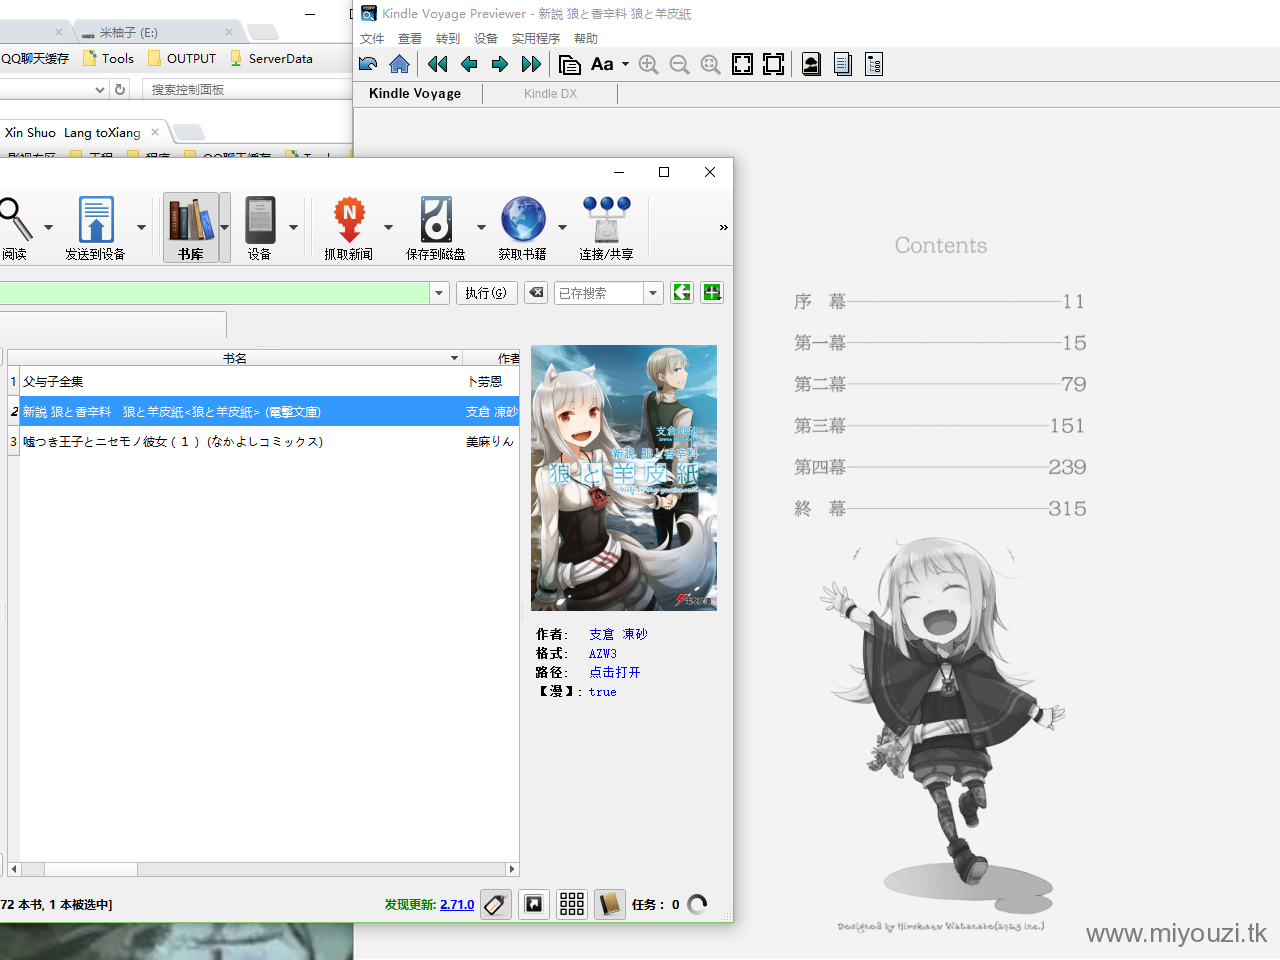Click the cover image icon in Previewer toolbar
Viewport: 1280px width, 960px height.
[x=811, y=64]
